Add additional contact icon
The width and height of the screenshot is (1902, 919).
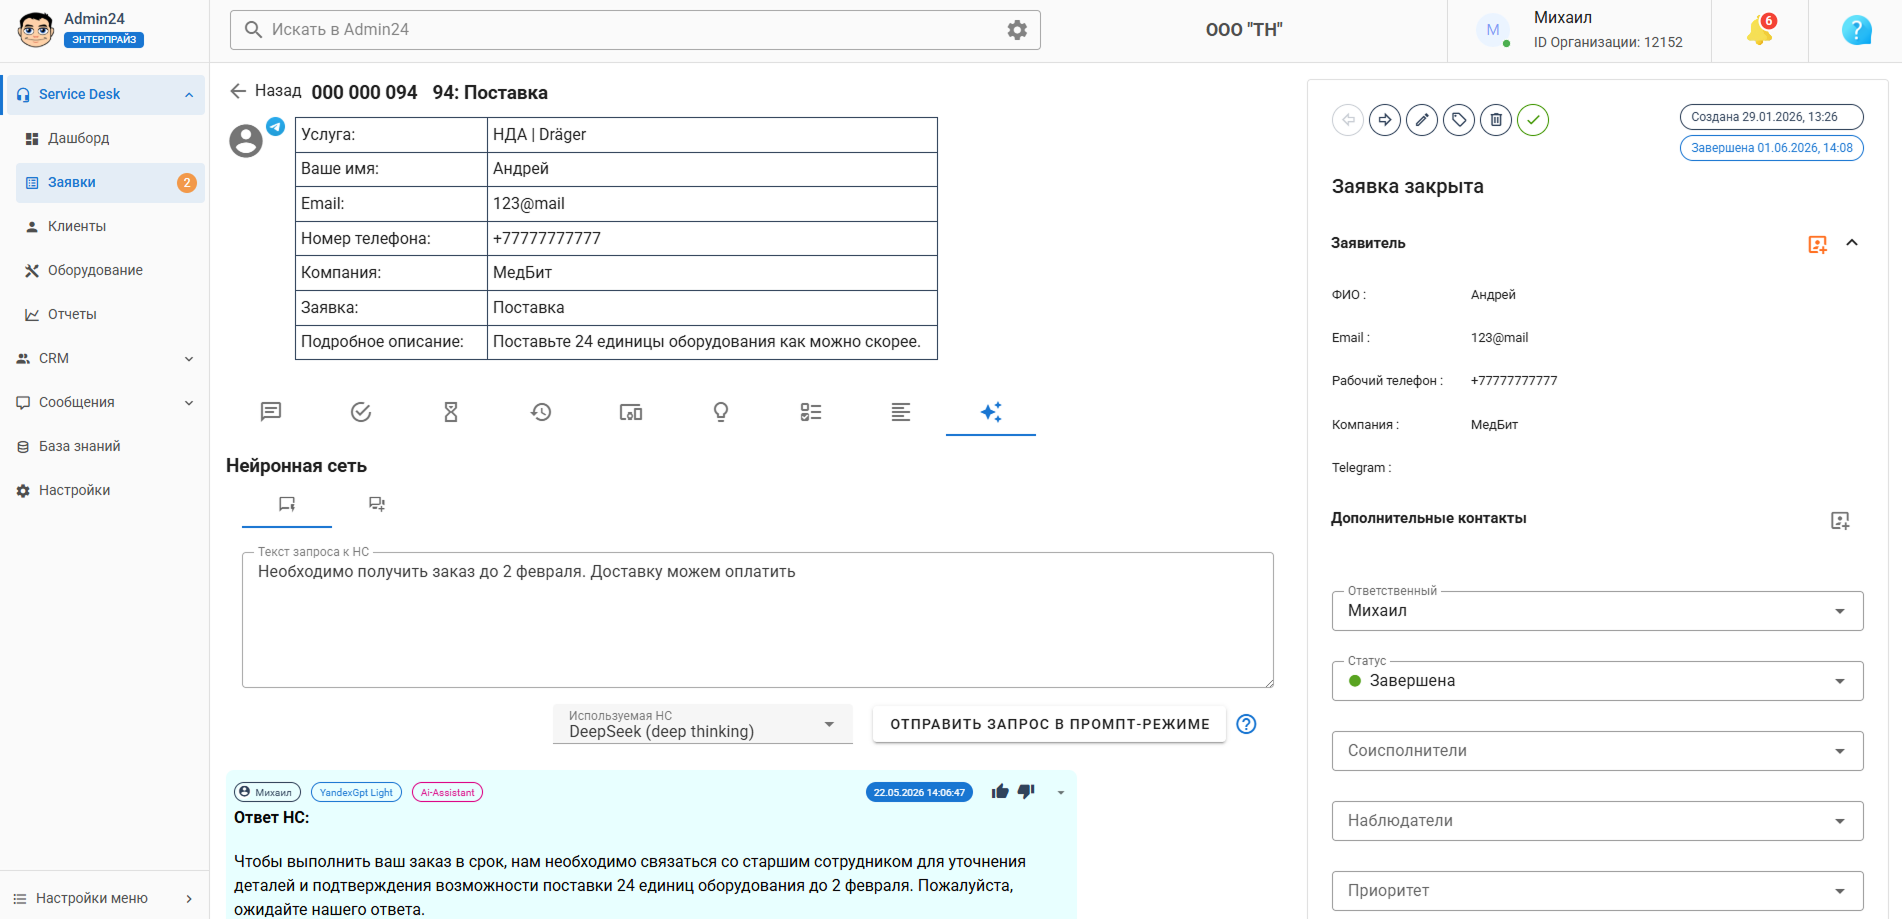tap(1840, 520)
